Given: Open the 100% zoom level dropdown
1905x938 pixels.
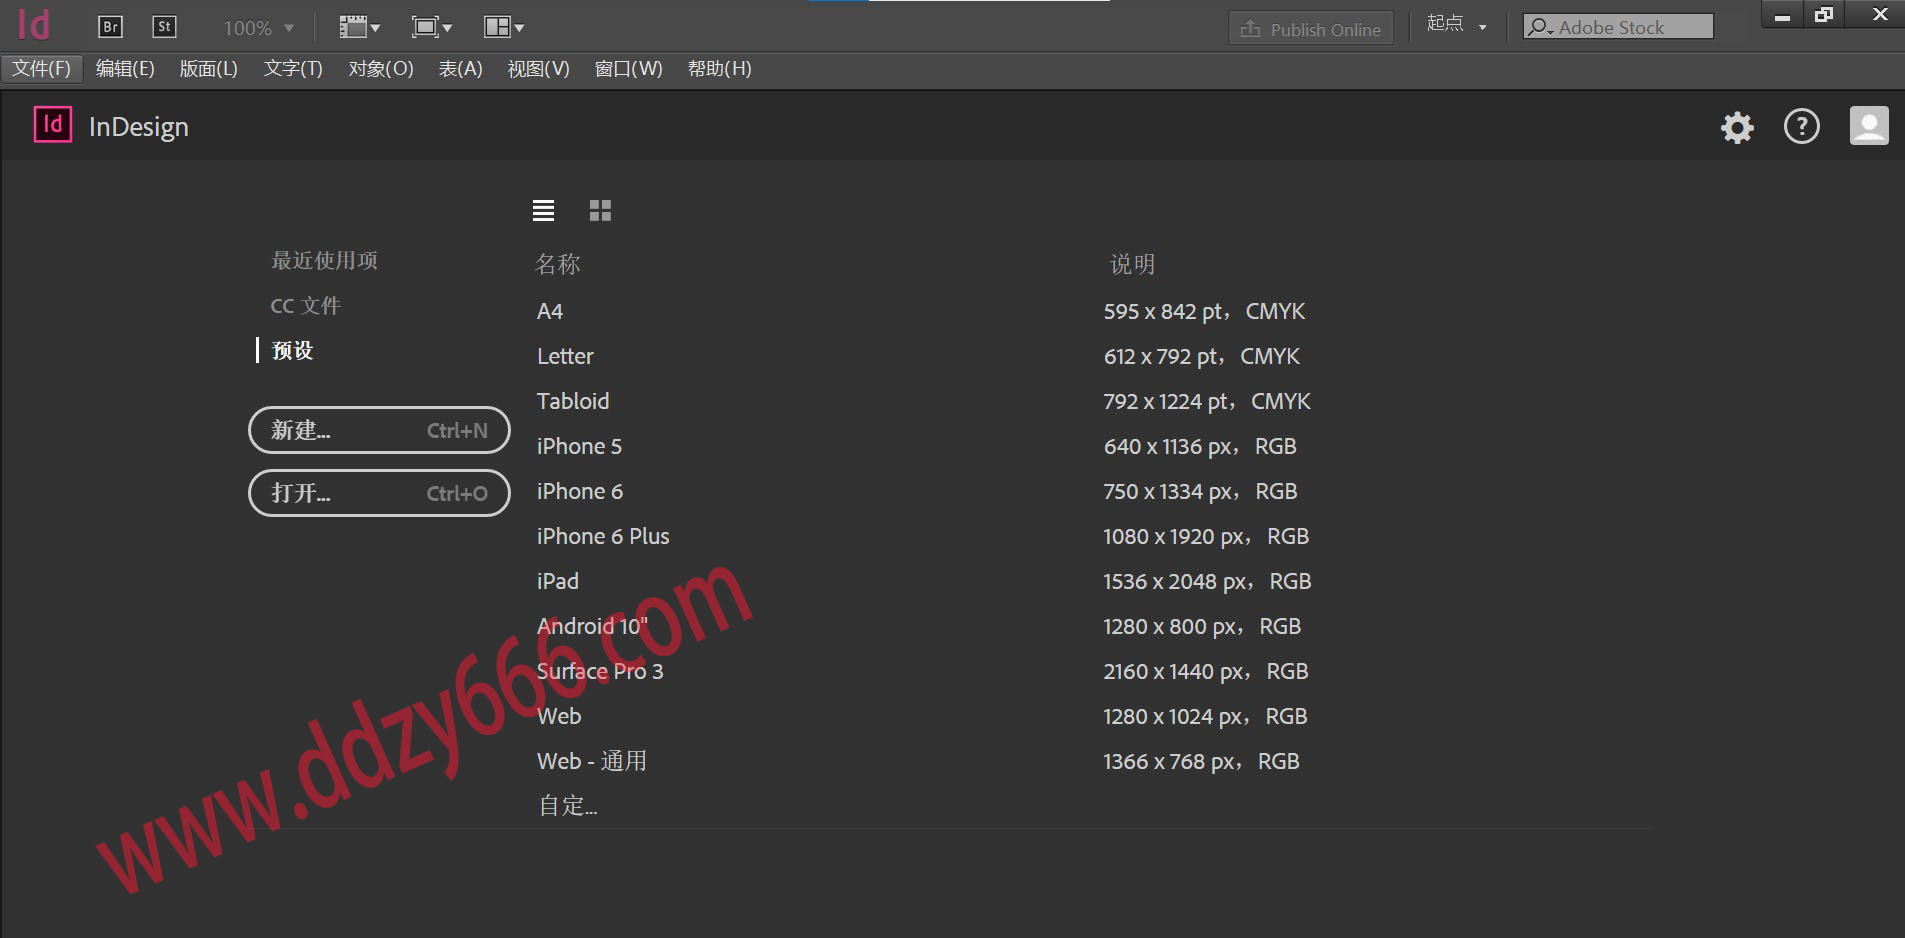Looking at the screenshot, I should coord(259,28).
